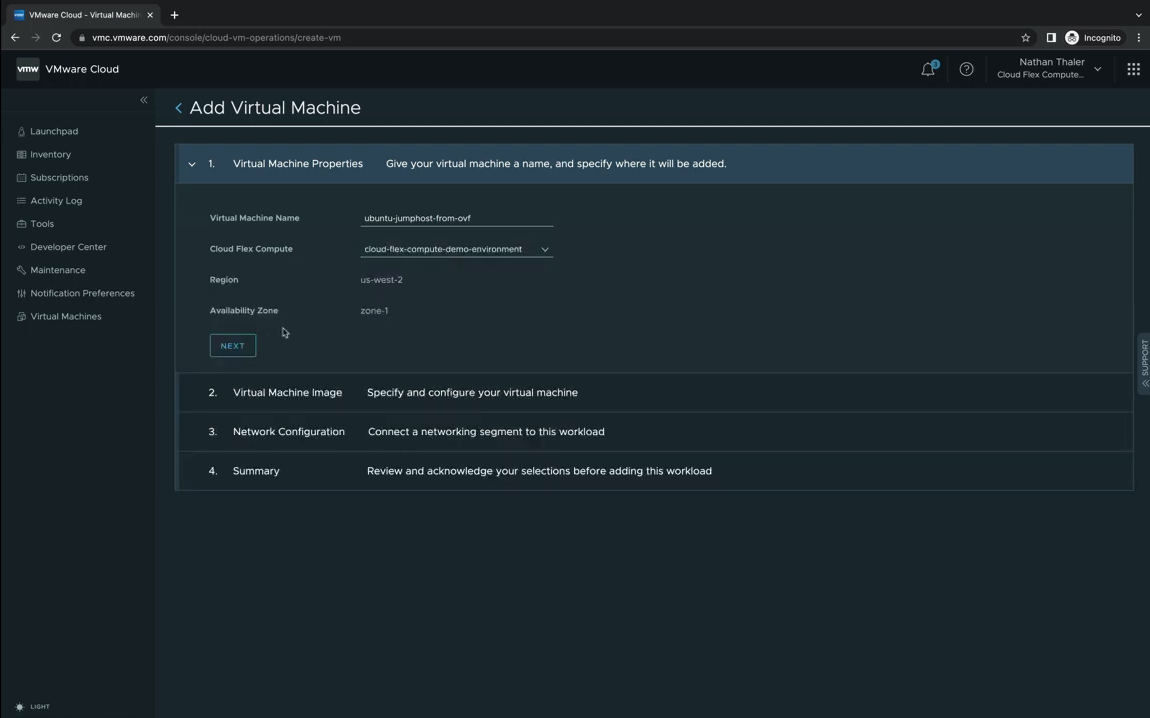Open Maintenance in the sidebar
The height and width of the screenshot is (718, 1150).
pyautogui.click(x=58, y=270)
